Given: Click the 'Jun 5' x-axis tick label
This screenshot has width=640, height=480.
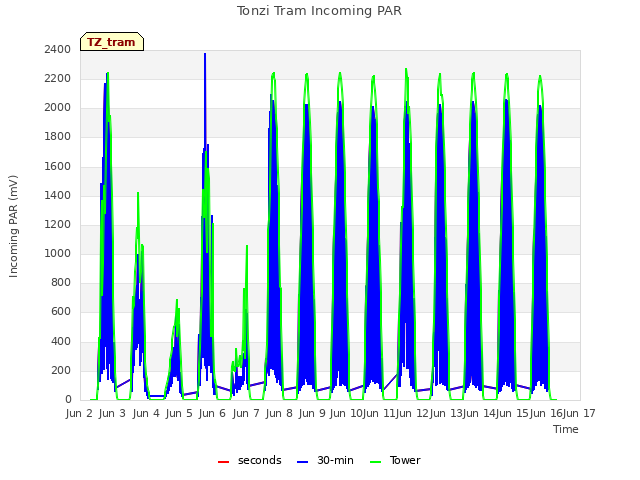Looking at the screenshot, I should (x=179, y=413).
